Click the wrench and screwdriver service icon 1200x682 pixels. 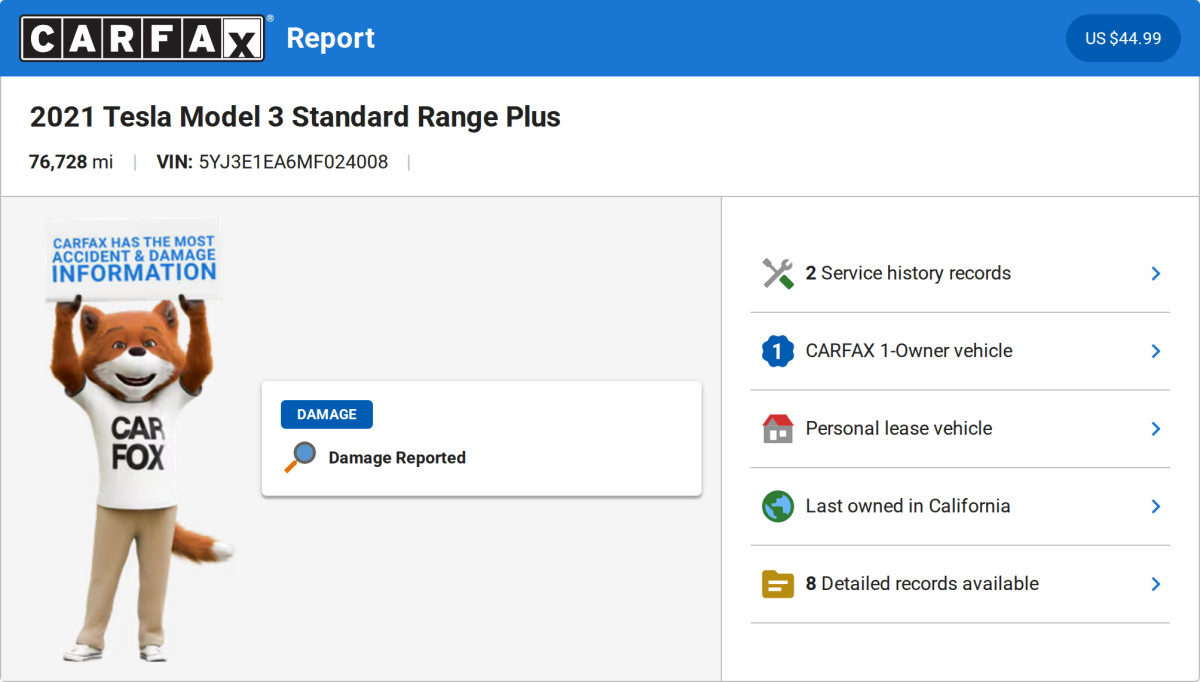click(777, 273)
